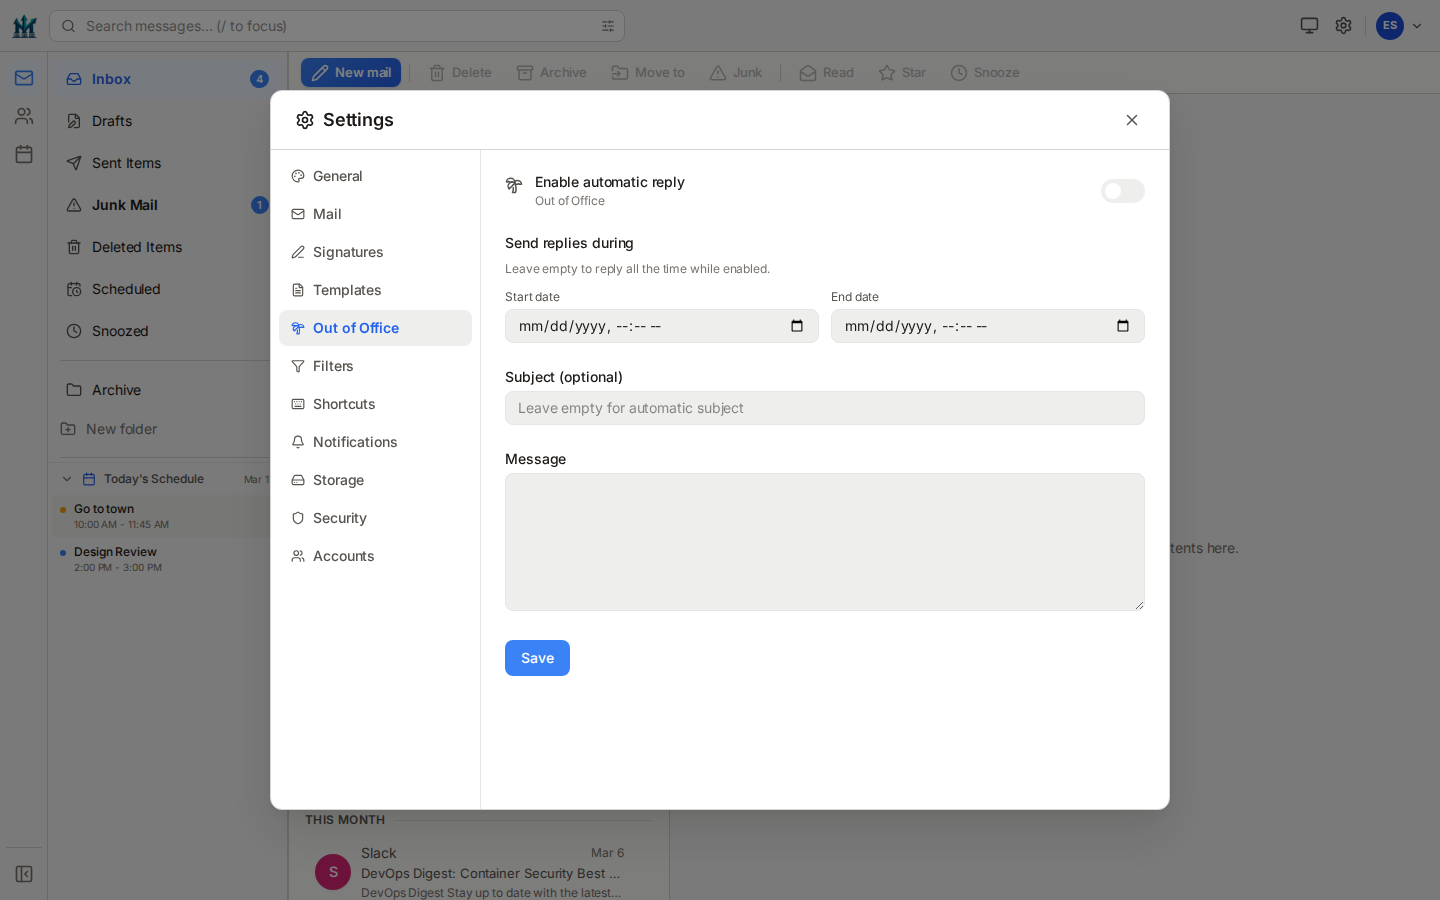Enable the automatic reply toggle
The image size is (1440, 900).
(1122, 191)
